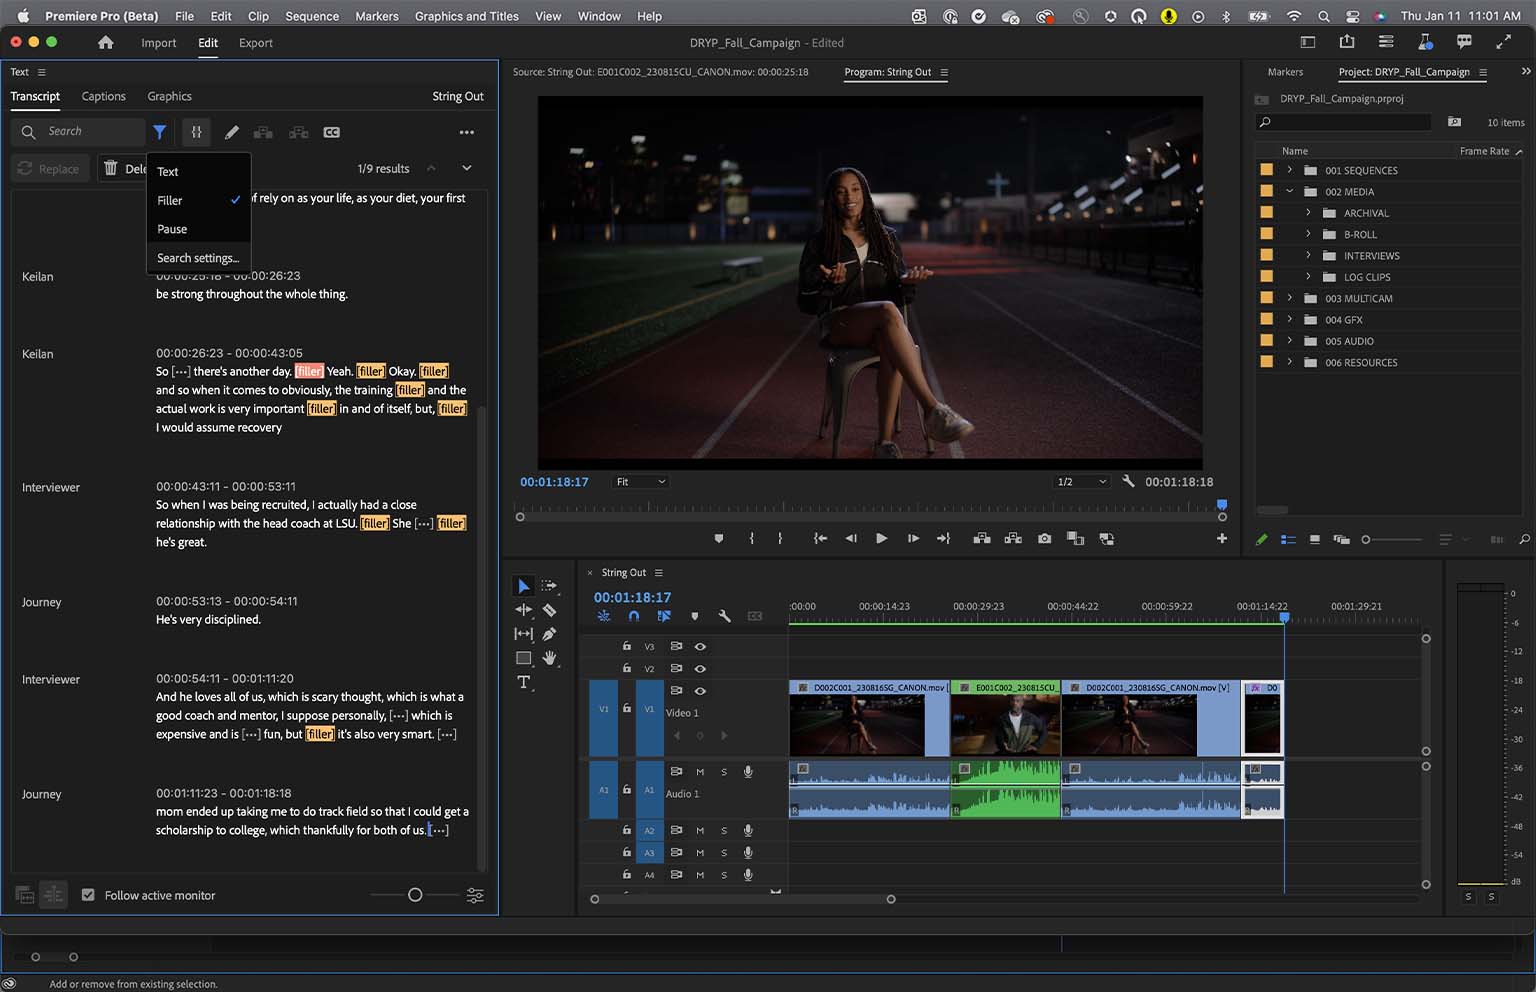The width and height of the screenshot is (1536, 992).
Task: Click the CC captions icon in the Transcript panel
Action: point(331,131)
